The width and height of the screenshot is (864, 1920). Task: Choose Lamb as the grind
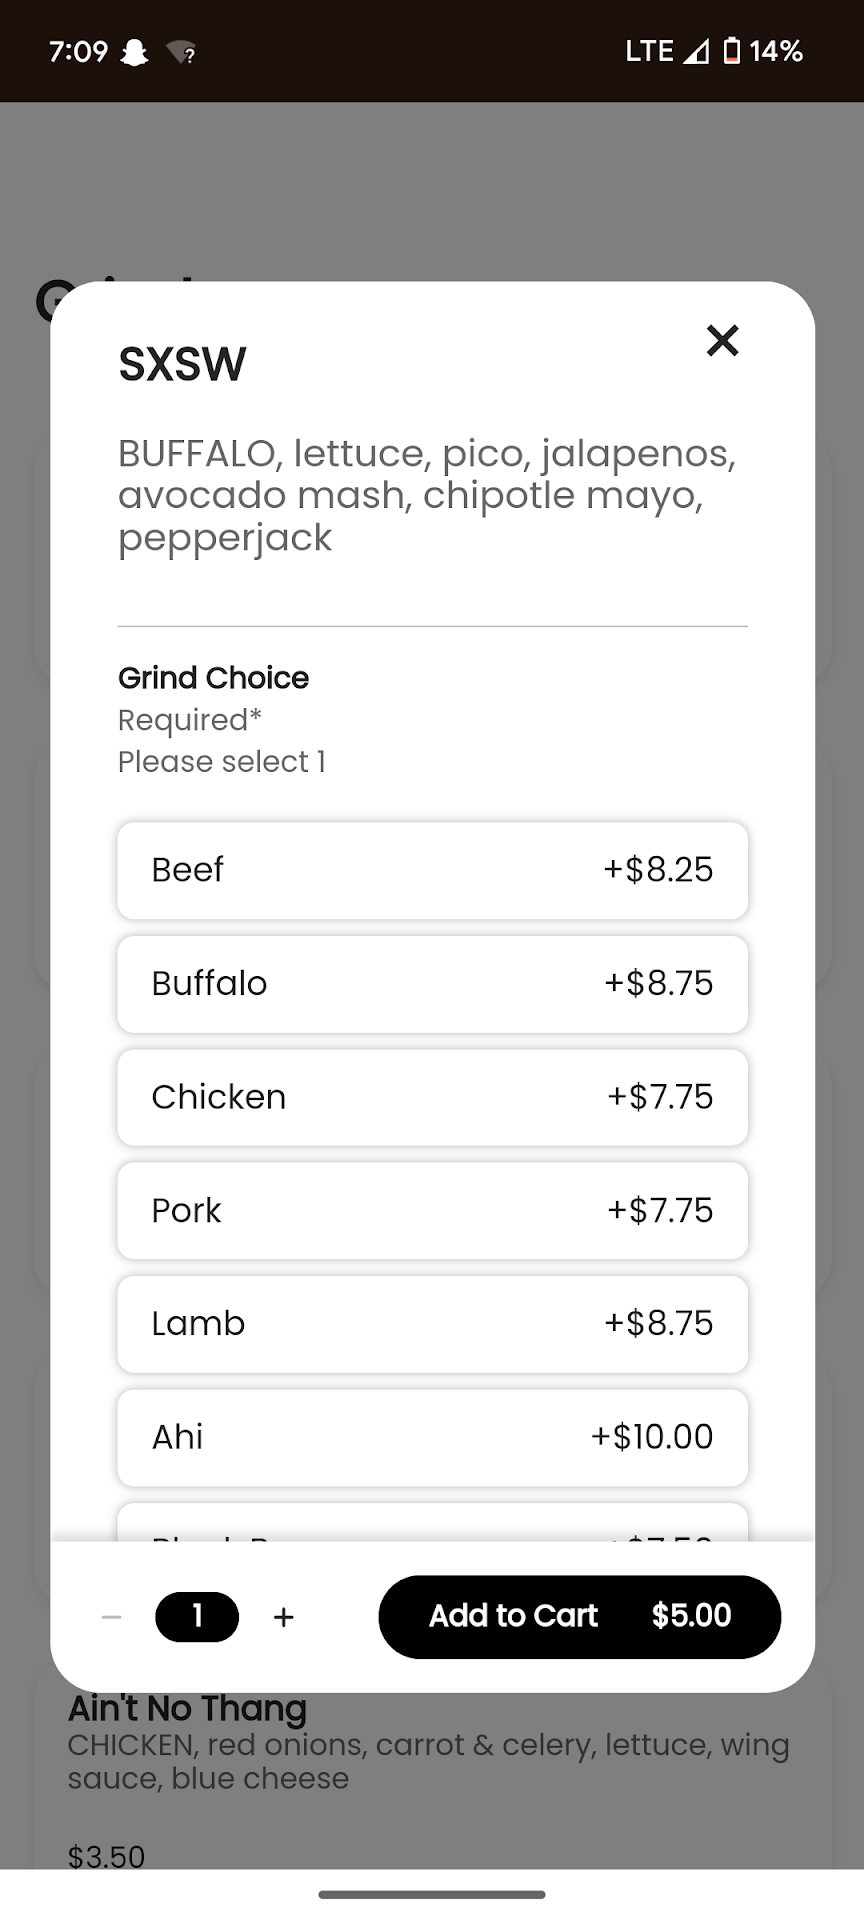(x=432, y=1324)
